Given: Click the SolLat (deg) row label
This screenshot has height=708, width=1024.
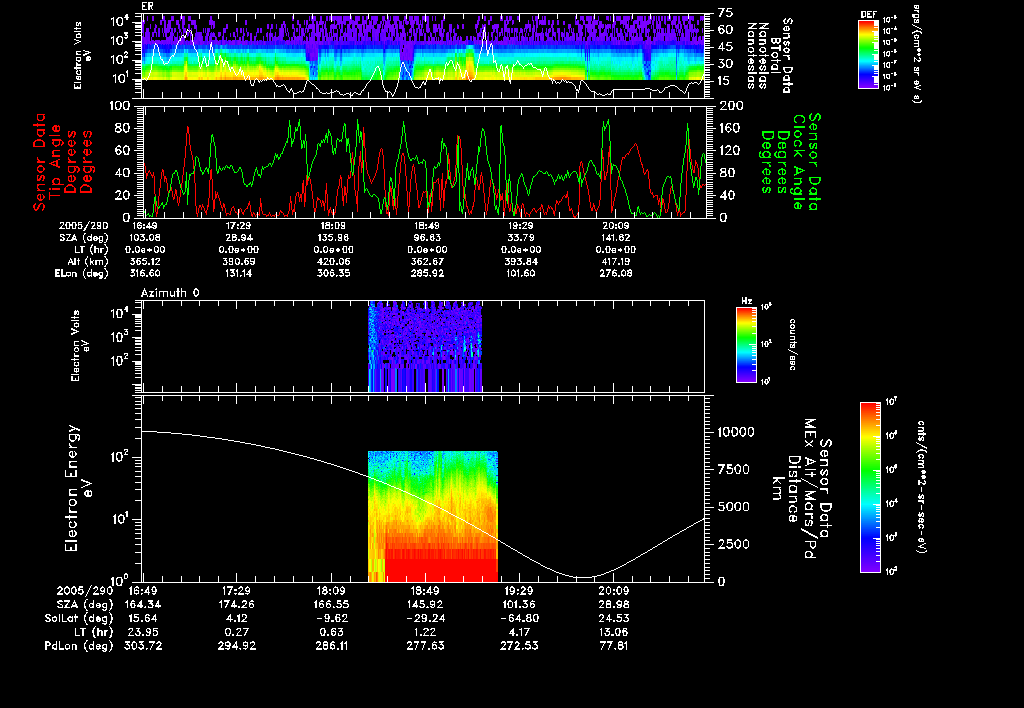Looking at the screenshot, I should (78, 619).
